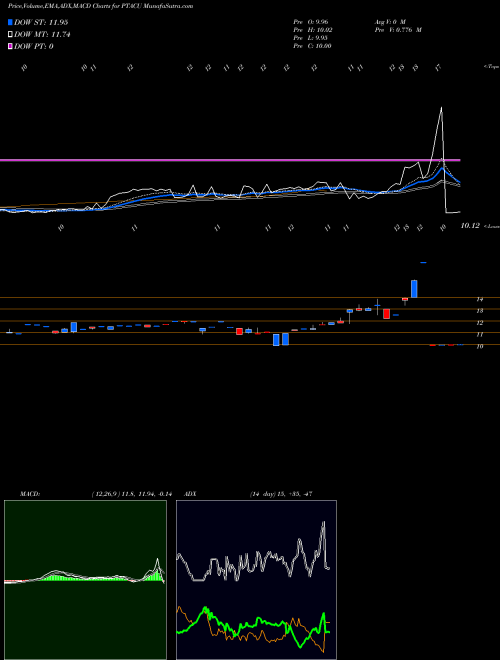This screenshot has height=660, width=500.
Task: Click the 'Pre C: 10.00' value
Action: click(313, 46)
